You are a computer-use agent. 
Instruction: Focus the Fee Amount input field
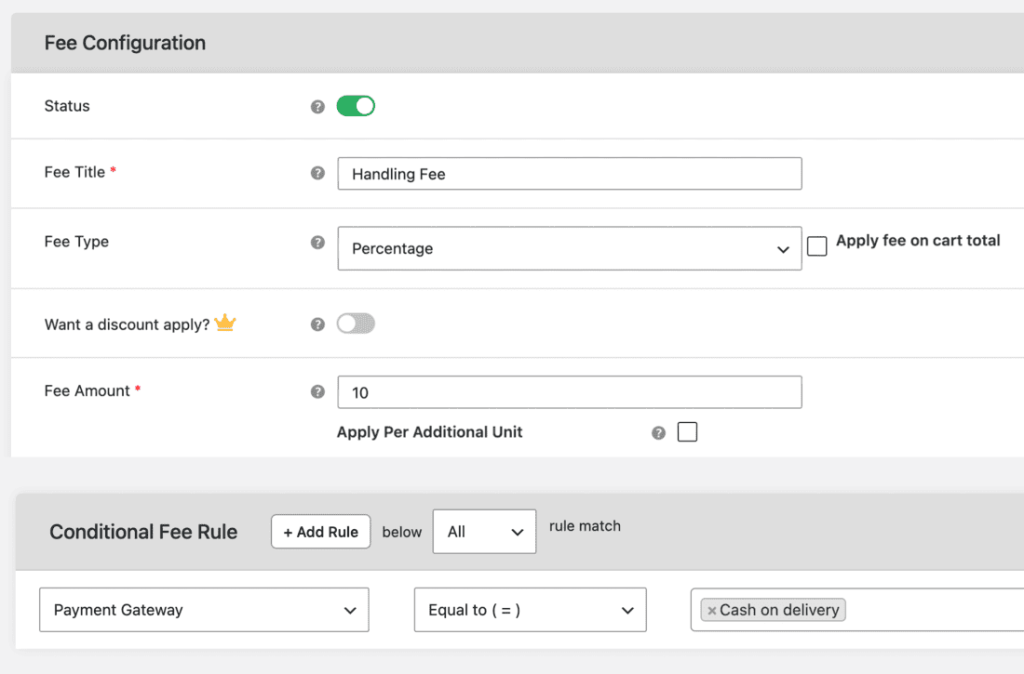tap(569, 392)
